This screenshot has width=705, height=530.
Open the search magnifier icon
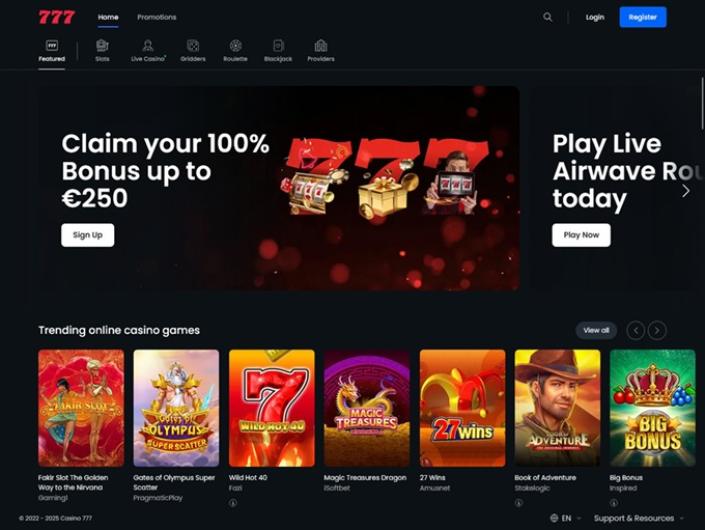(547, 17)
